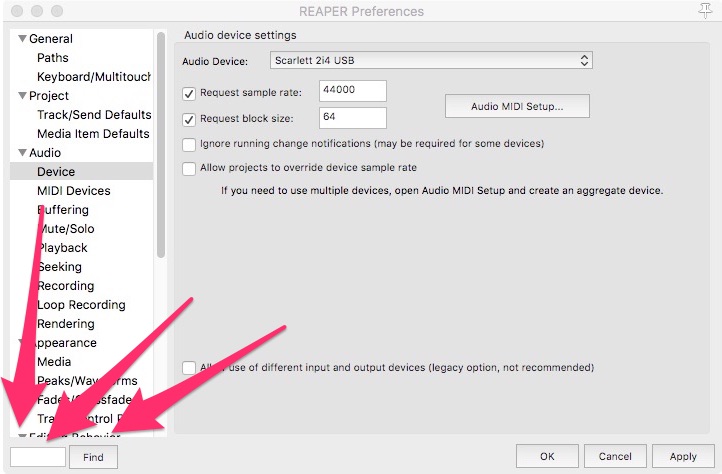The width and height of the screenshot is (722, 474).
Task: Select Keyboard/Multitouch preferences
Action: click(x=94, y=77)
